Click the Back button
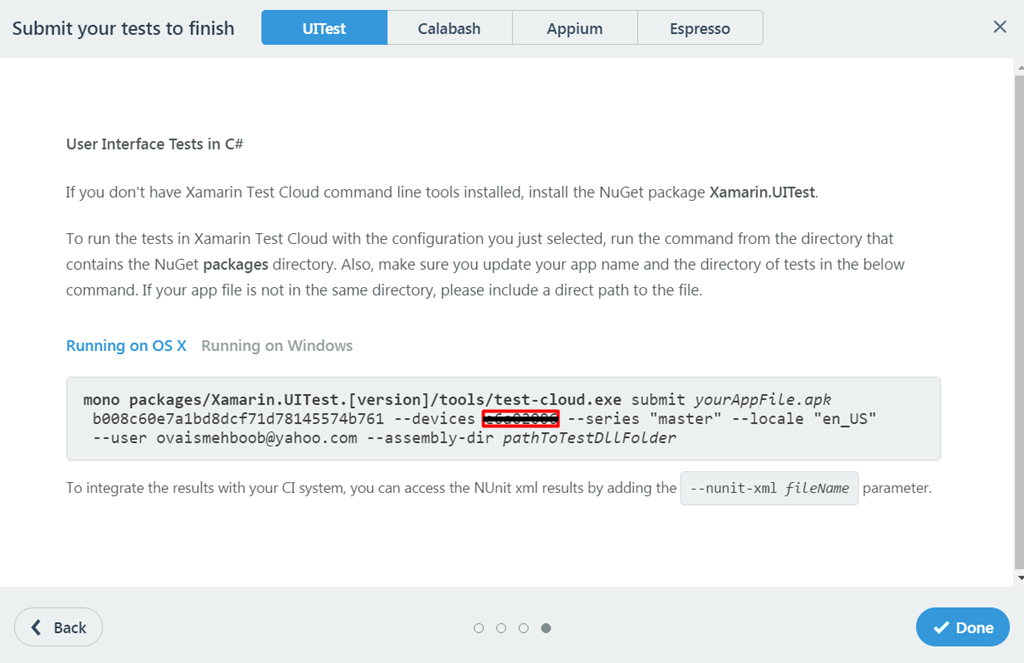The height and width of the screenshot is (663, 1024). [58, 627]
